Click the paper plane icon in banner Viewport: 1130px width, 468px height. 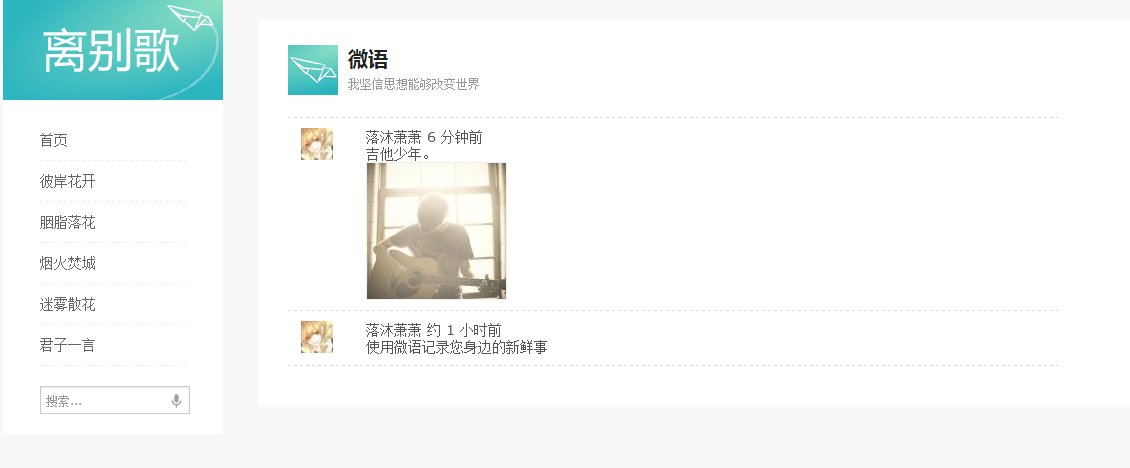pyautogui.click(x=191, y=17)
